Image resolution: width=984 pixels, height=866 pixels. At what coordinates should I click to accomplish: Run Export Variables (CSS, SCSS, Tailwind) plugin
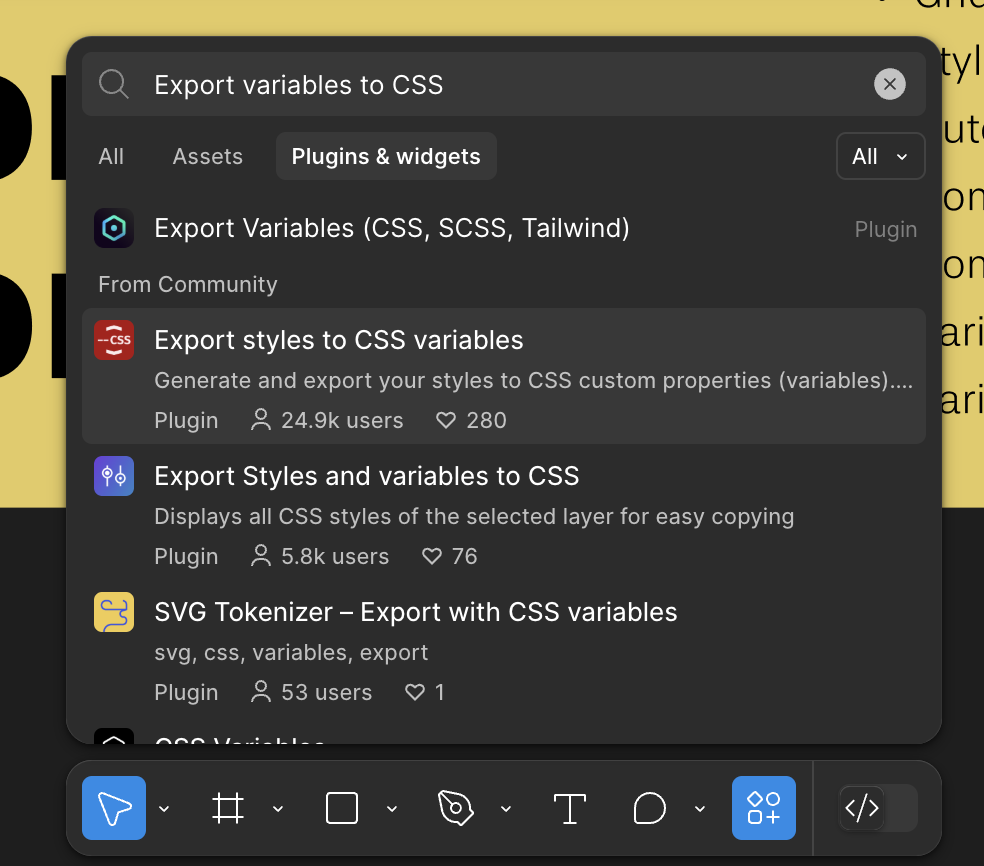point(392,229)
